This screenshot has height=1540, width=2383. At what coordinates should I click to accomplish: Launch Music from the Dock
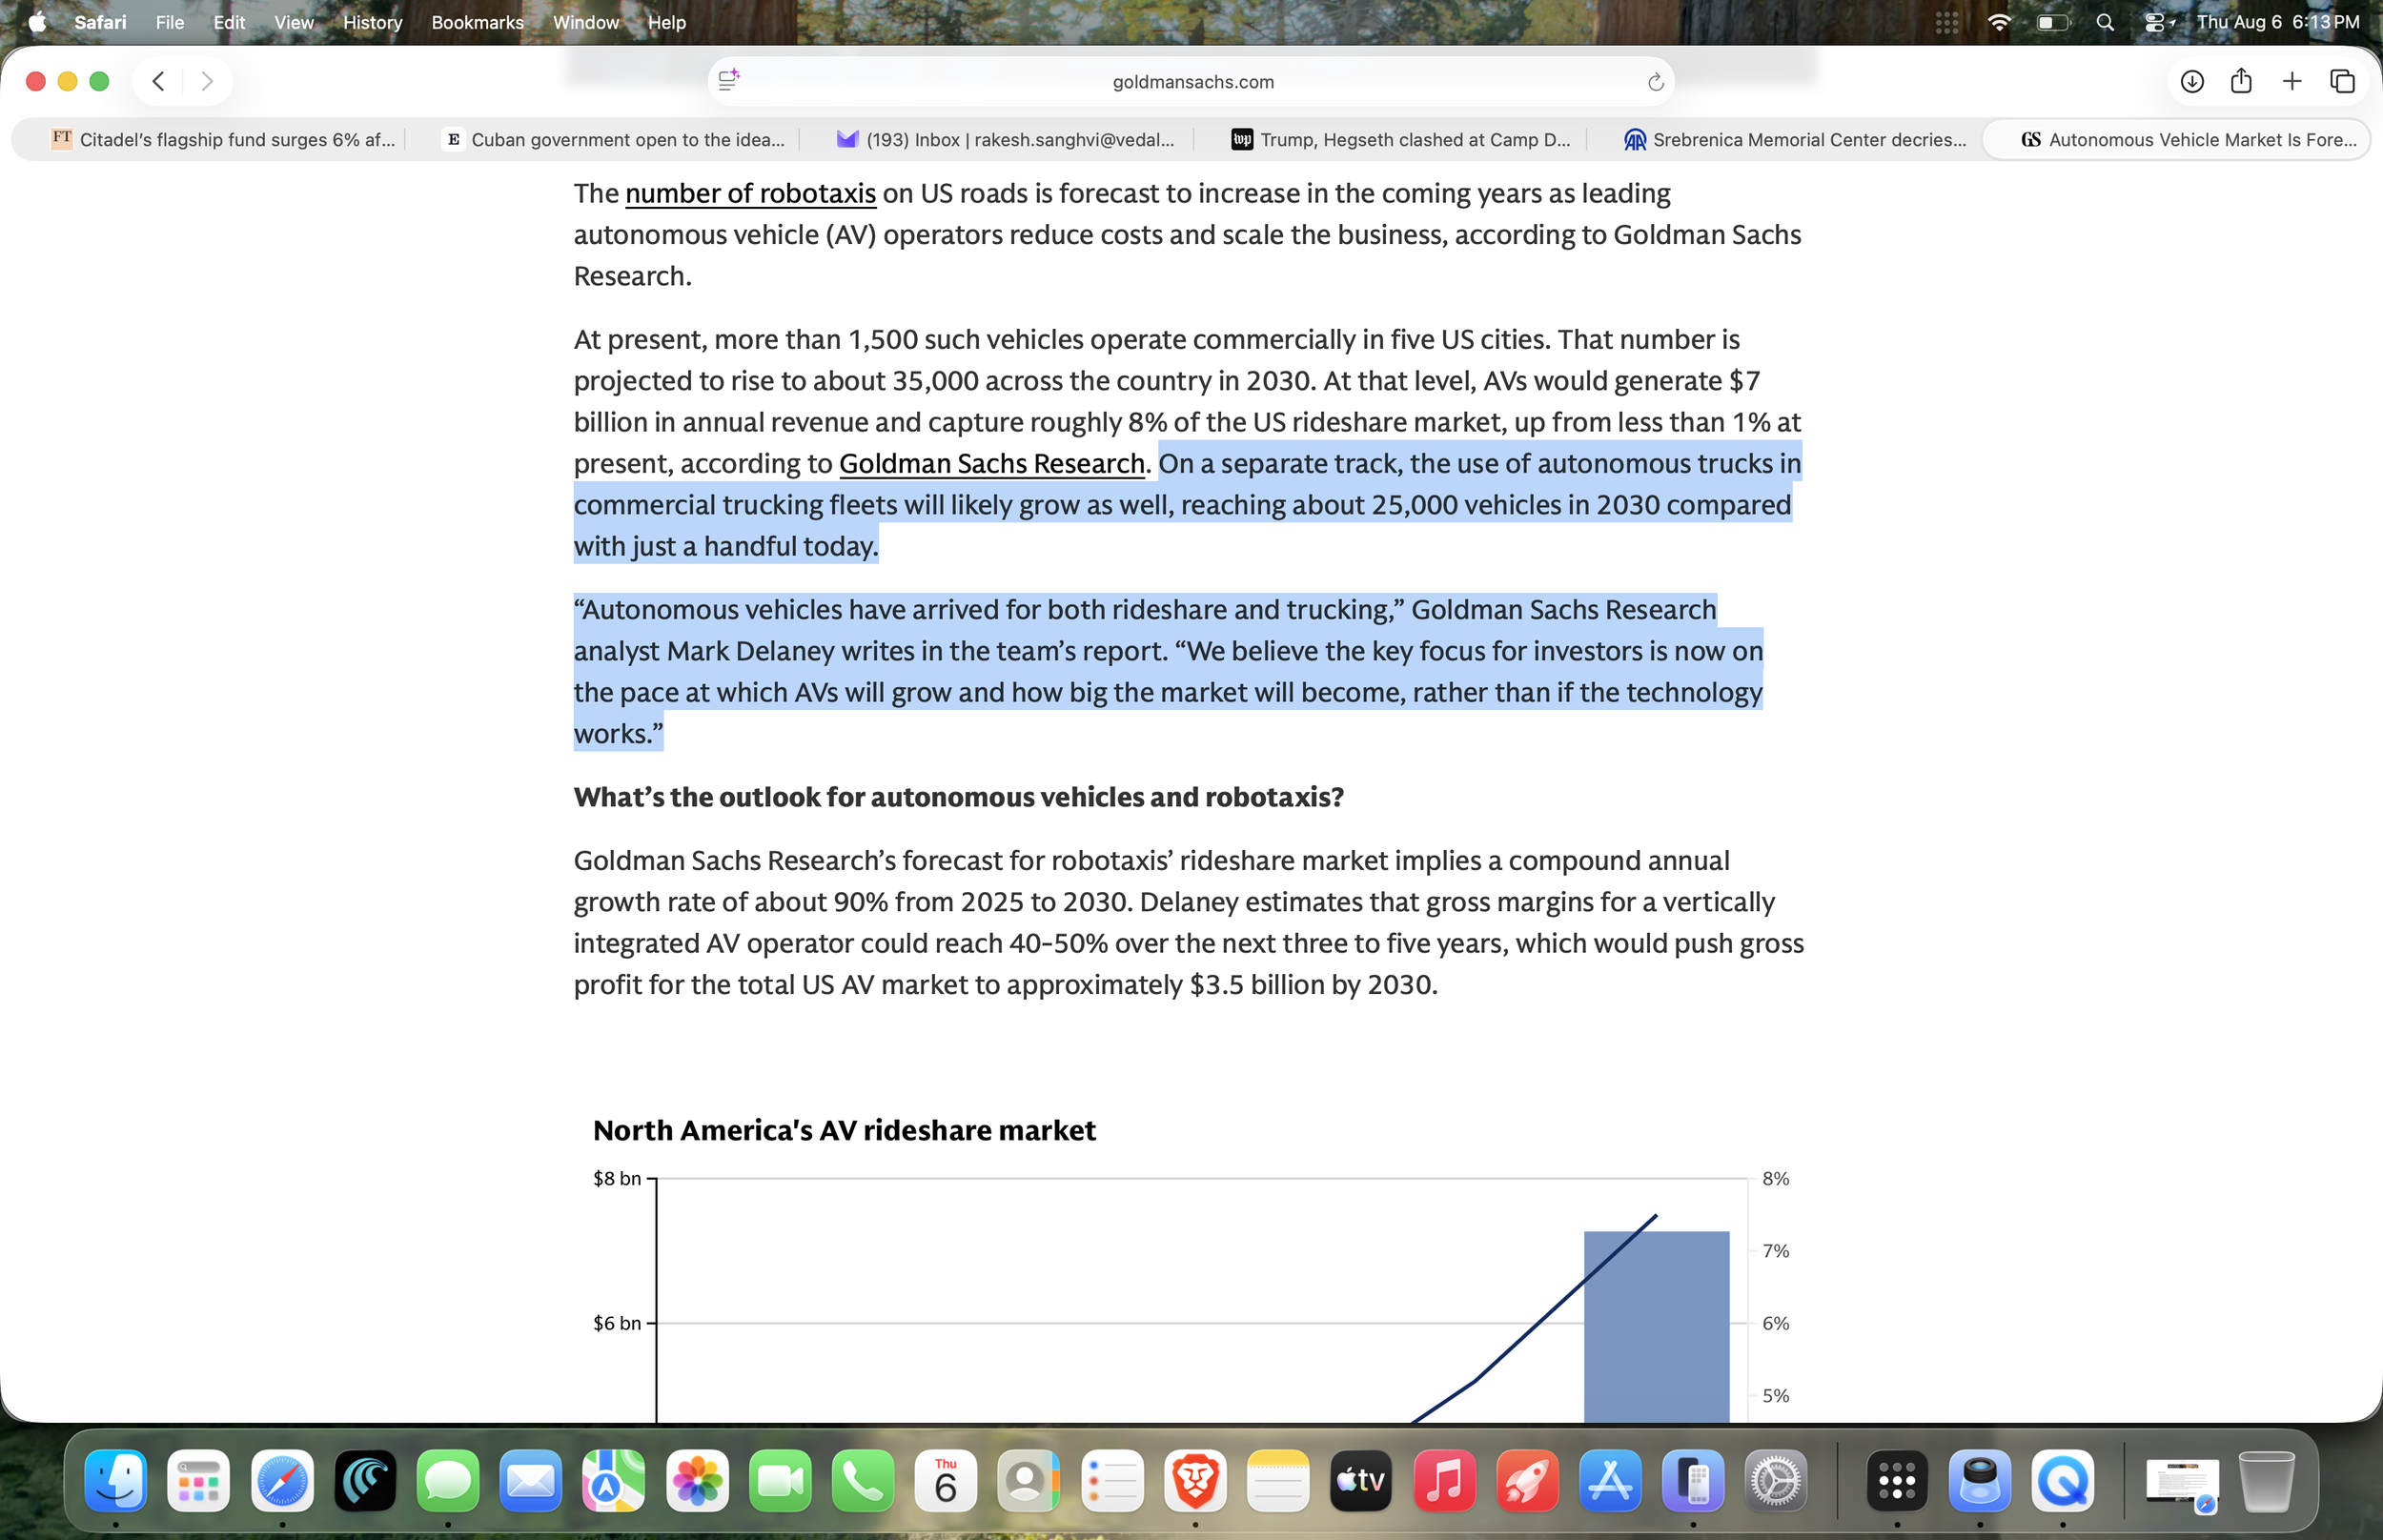(x=1443, y=1480)
